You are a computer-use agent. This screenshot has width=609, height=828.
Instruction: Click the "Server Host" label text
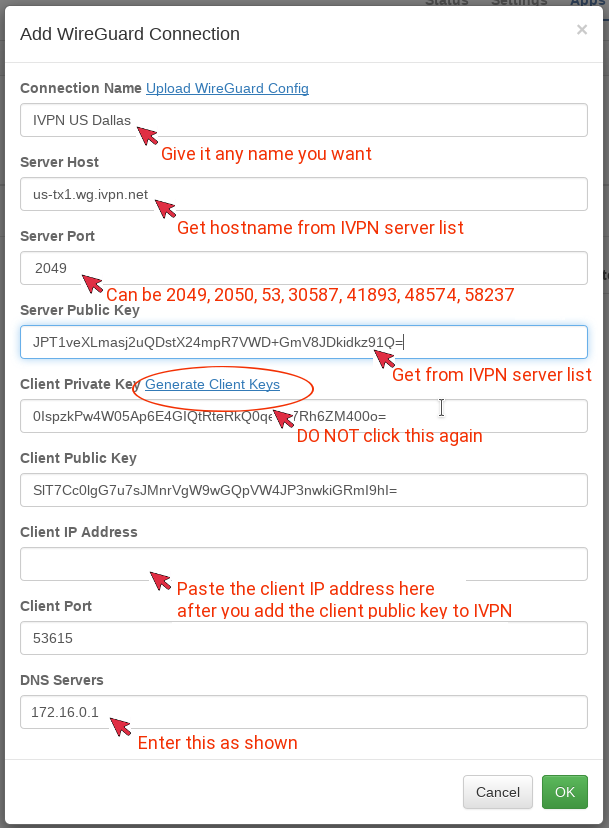[x=59, y=162]
